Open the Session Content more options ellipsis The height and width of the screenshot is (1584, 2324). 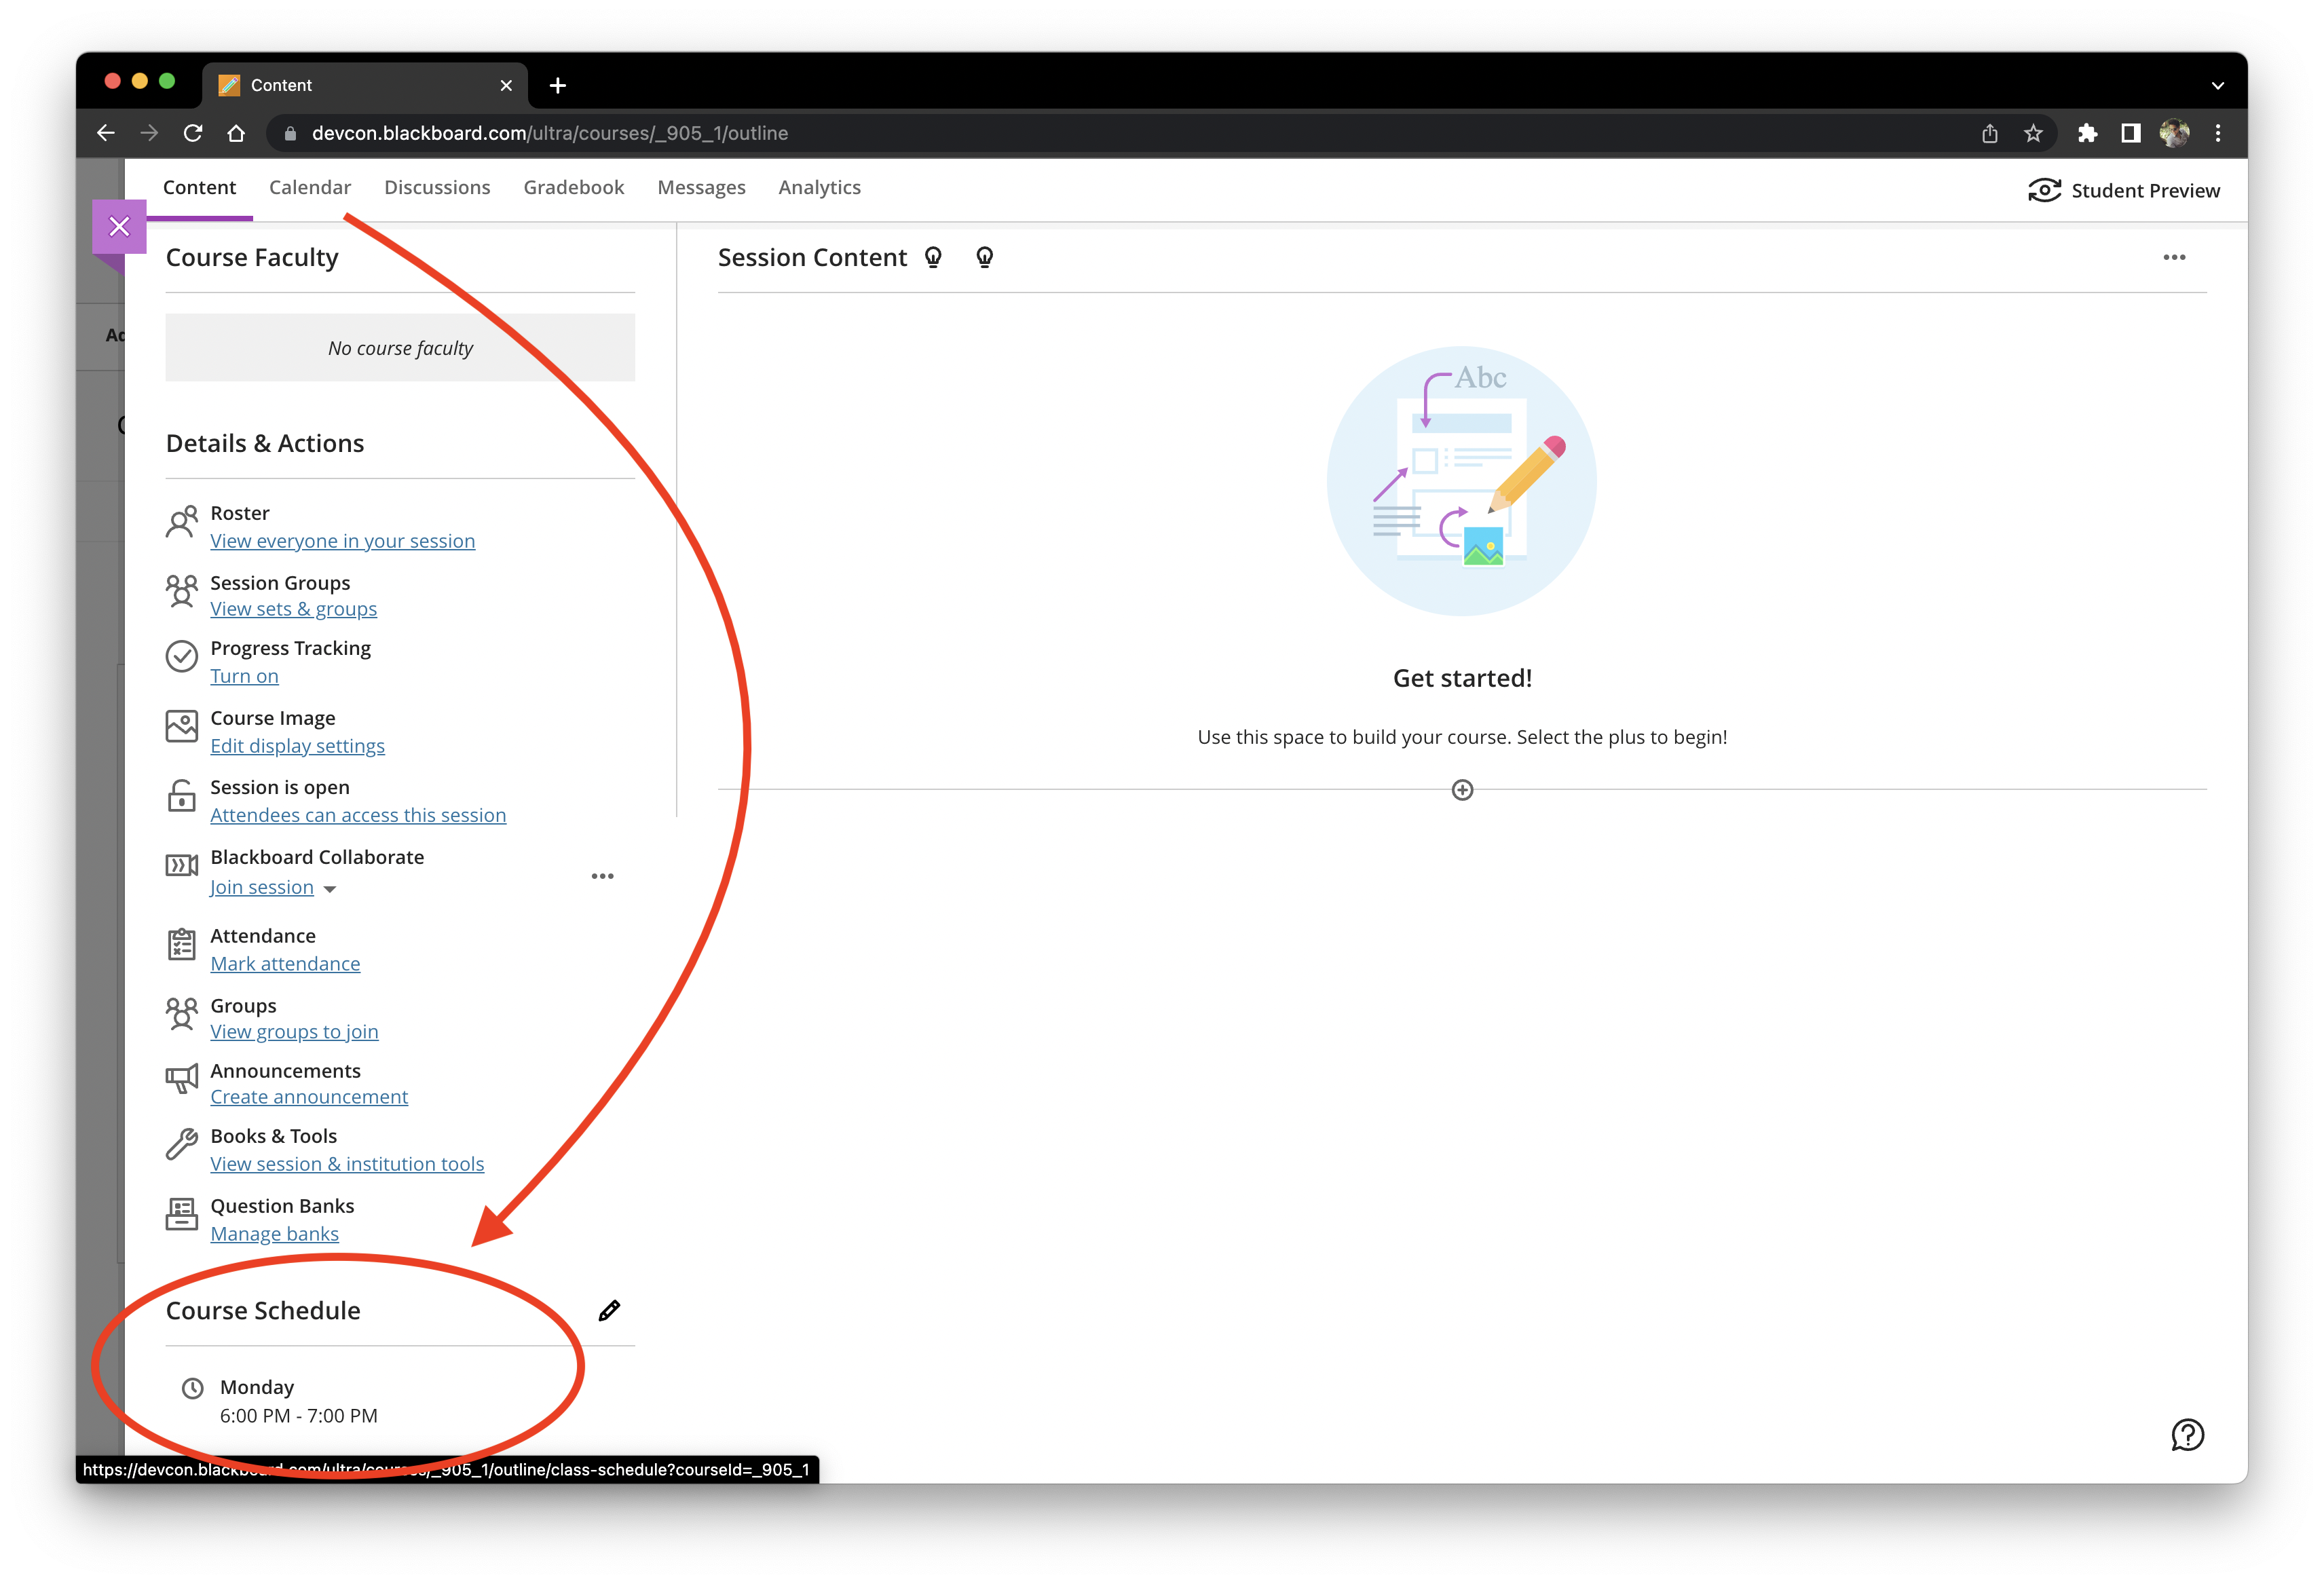[2174, 258]
